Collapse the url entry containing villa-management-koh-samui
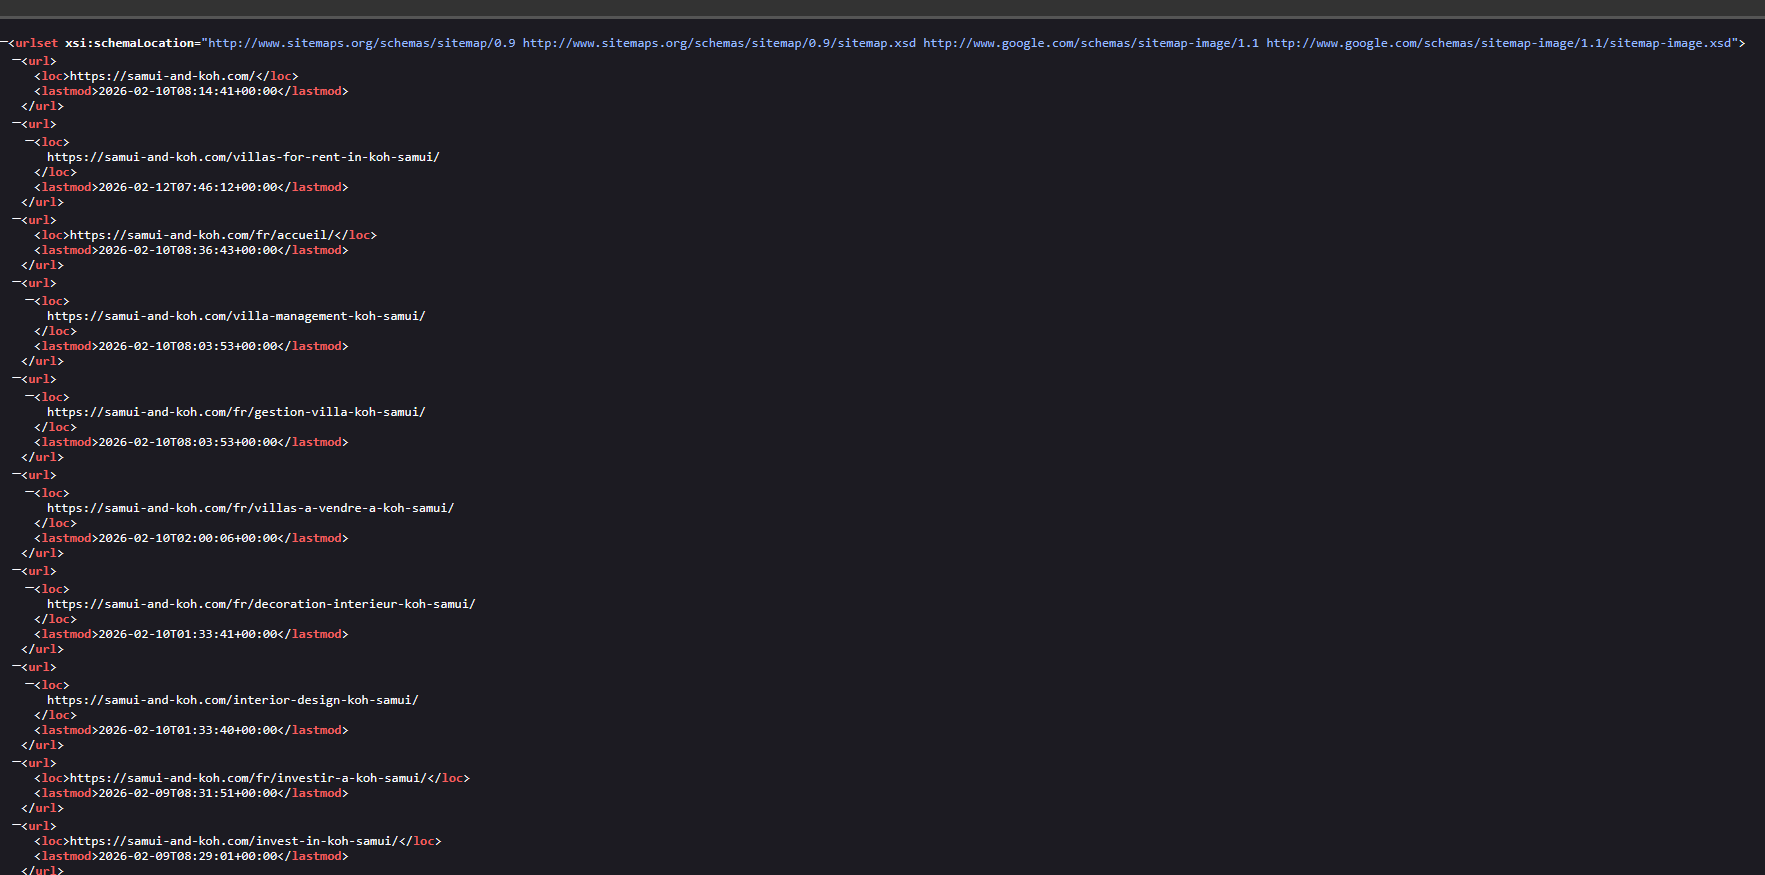The width and height of the screenshot is (1765, 875). [x=17, y=283]
